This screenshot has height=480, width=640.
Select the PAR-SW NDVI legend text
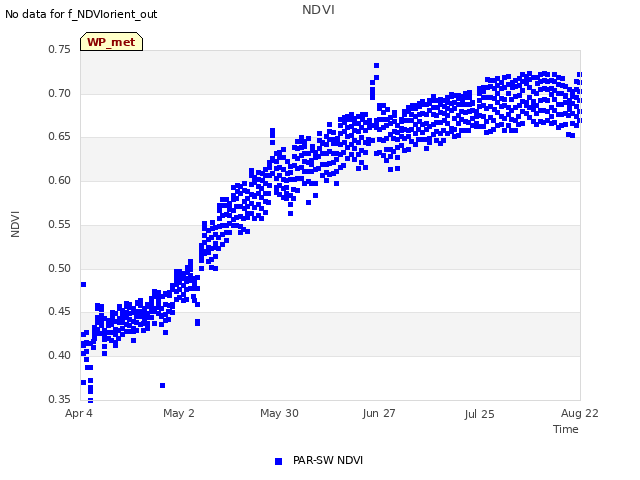coord(328,460)
